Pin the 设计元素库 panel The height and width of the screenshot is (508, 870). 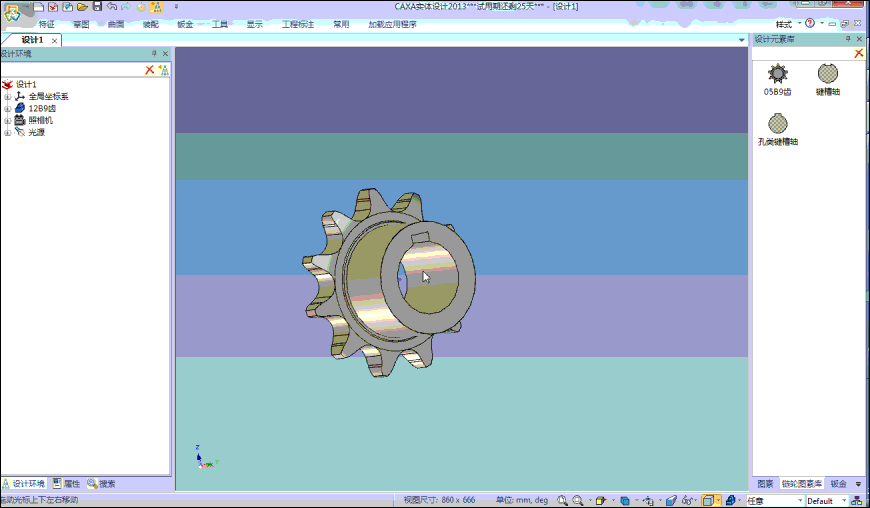[848, 39]
